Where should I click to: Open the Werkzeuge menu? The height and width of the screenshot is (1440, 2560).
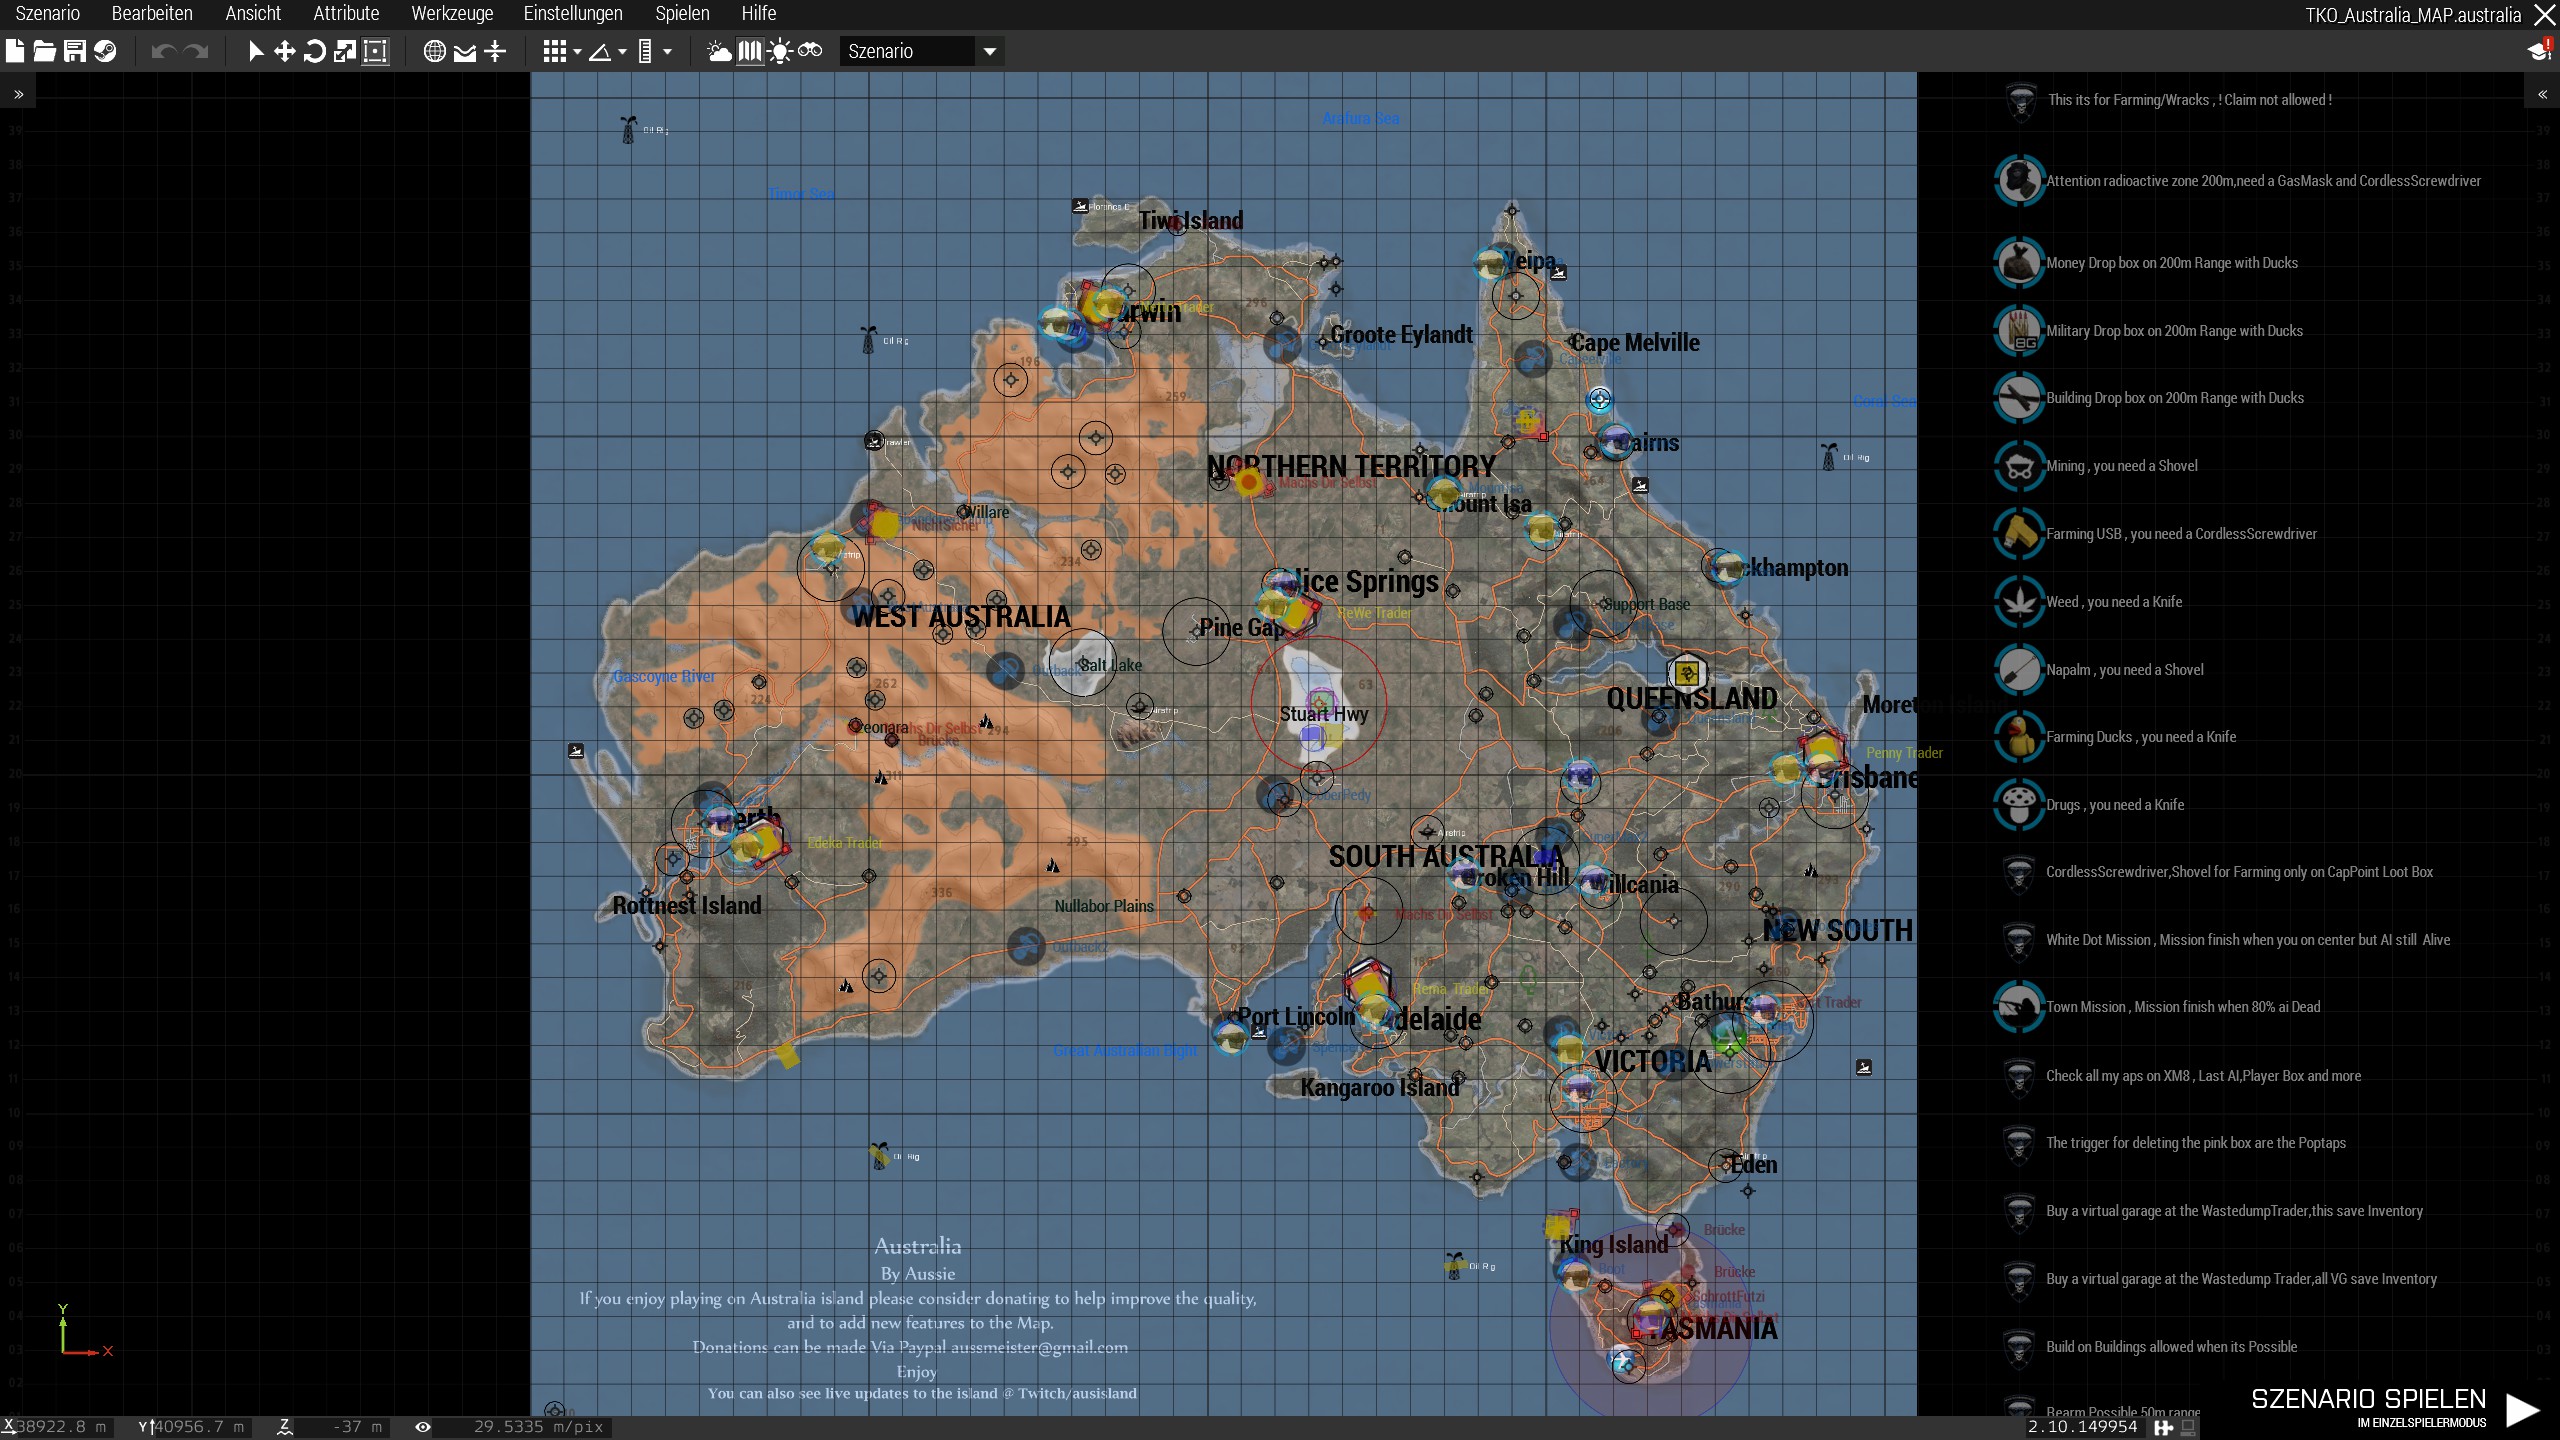pyautogui.click(x=452, y=14)
